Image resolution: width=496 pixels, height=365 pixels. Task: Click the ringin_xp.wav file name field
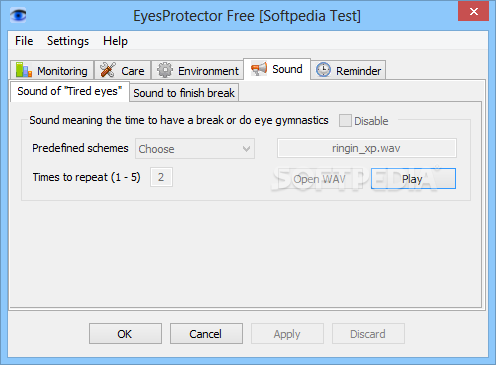tap(367, 148)
